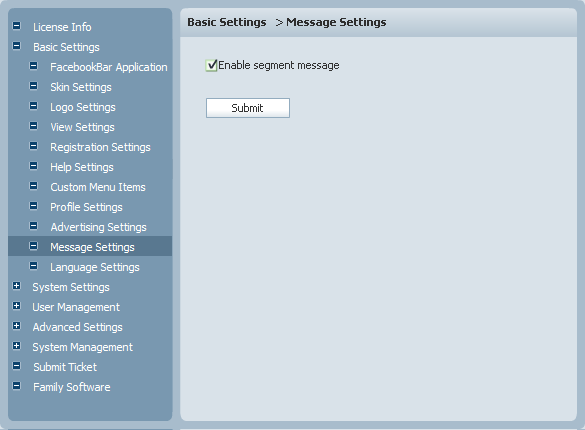This screenshot has height=430, width=585.
Task: Open Language Settings in the sidebar
Action: click(x=95, y=267)
